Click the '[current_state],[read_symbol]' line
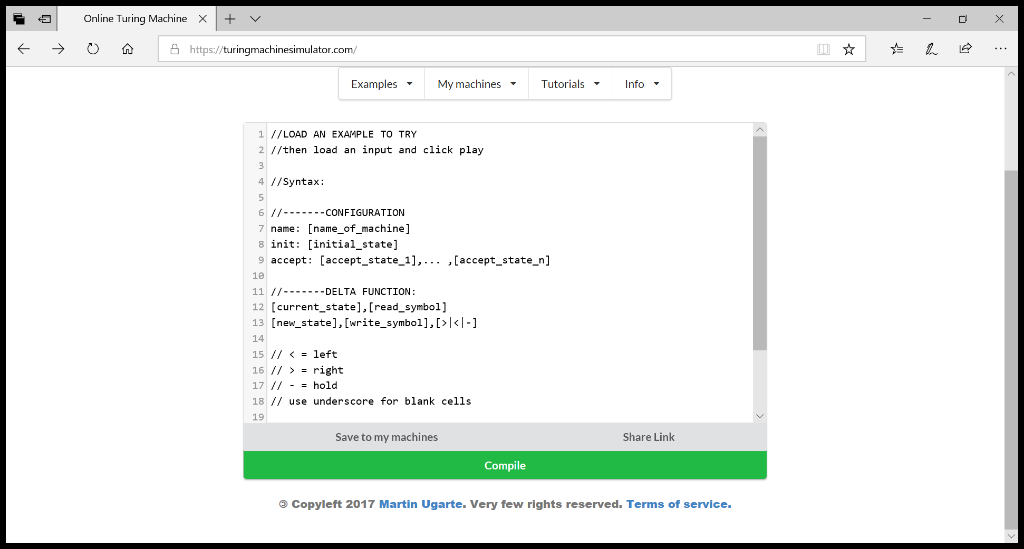This screenshot has height=549, width=1024. point(359,307)
